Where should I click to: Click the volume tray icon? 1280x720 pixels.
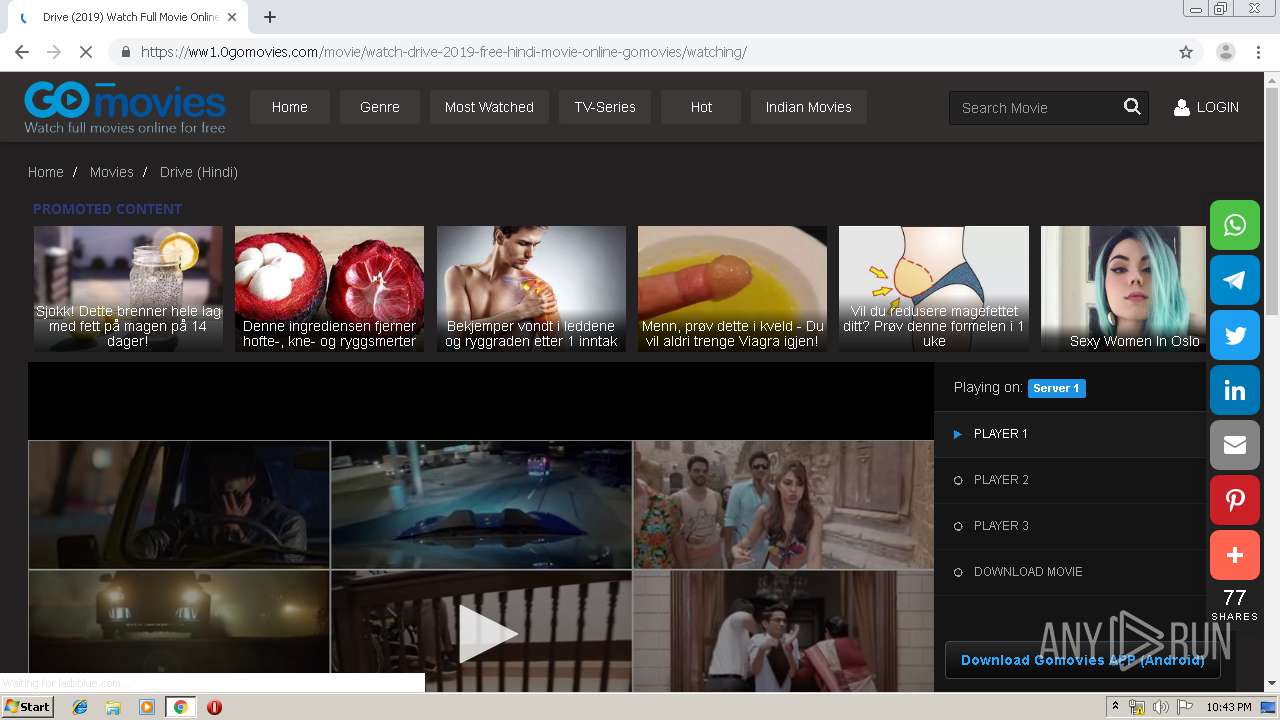click(1160, 707)
